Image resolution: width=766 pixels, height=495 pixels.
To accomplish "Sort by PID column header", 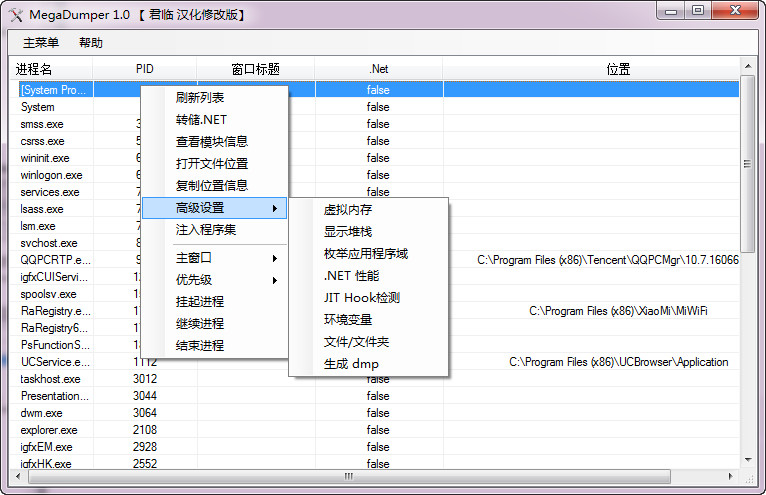I will [x=145, y=69].
